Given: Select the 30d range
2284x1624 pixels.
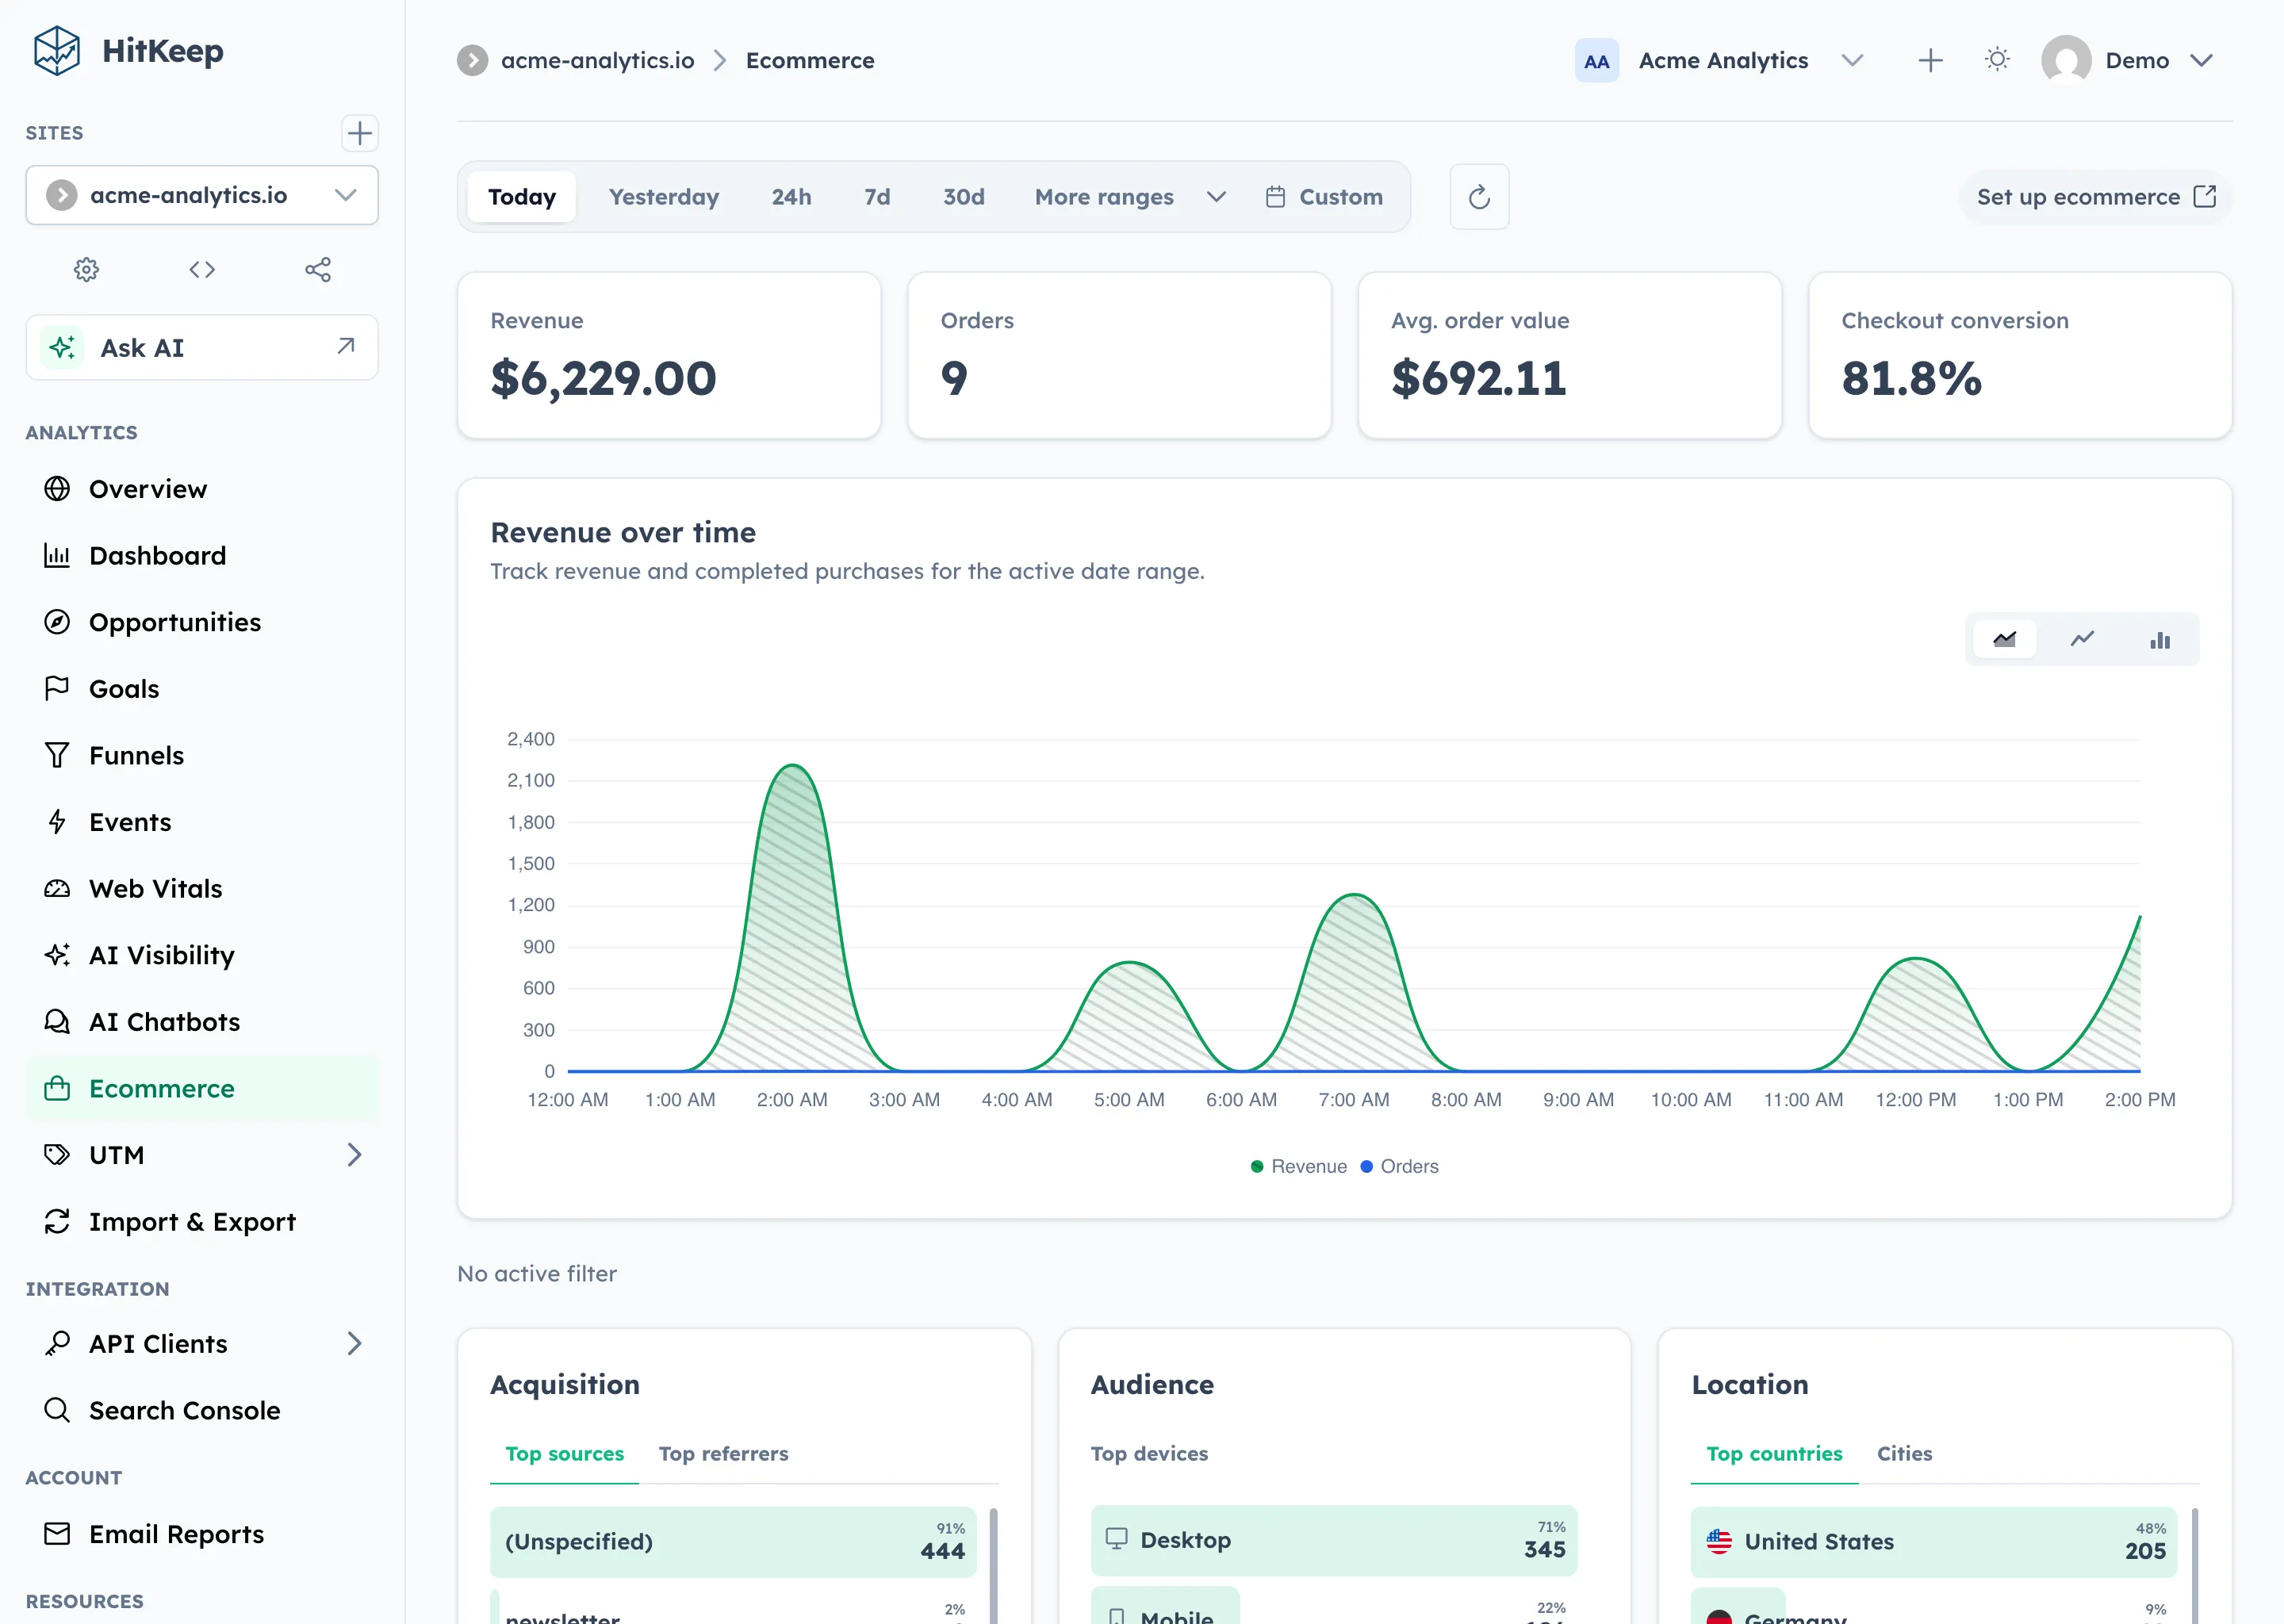Looking at the screenshot, I should click(x=963, y=197).
